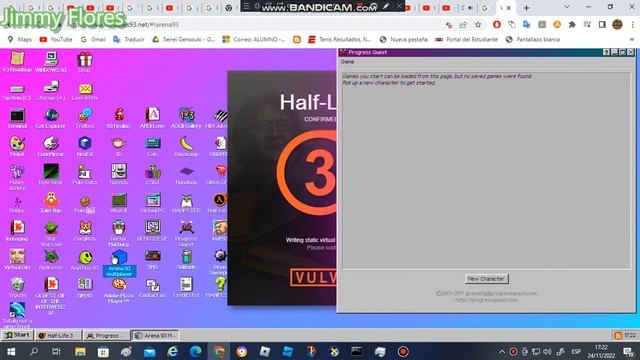The height and width of the screenshot is (360, 640).
Task: Open the Maps bookmark
Action: coord(20,40)
